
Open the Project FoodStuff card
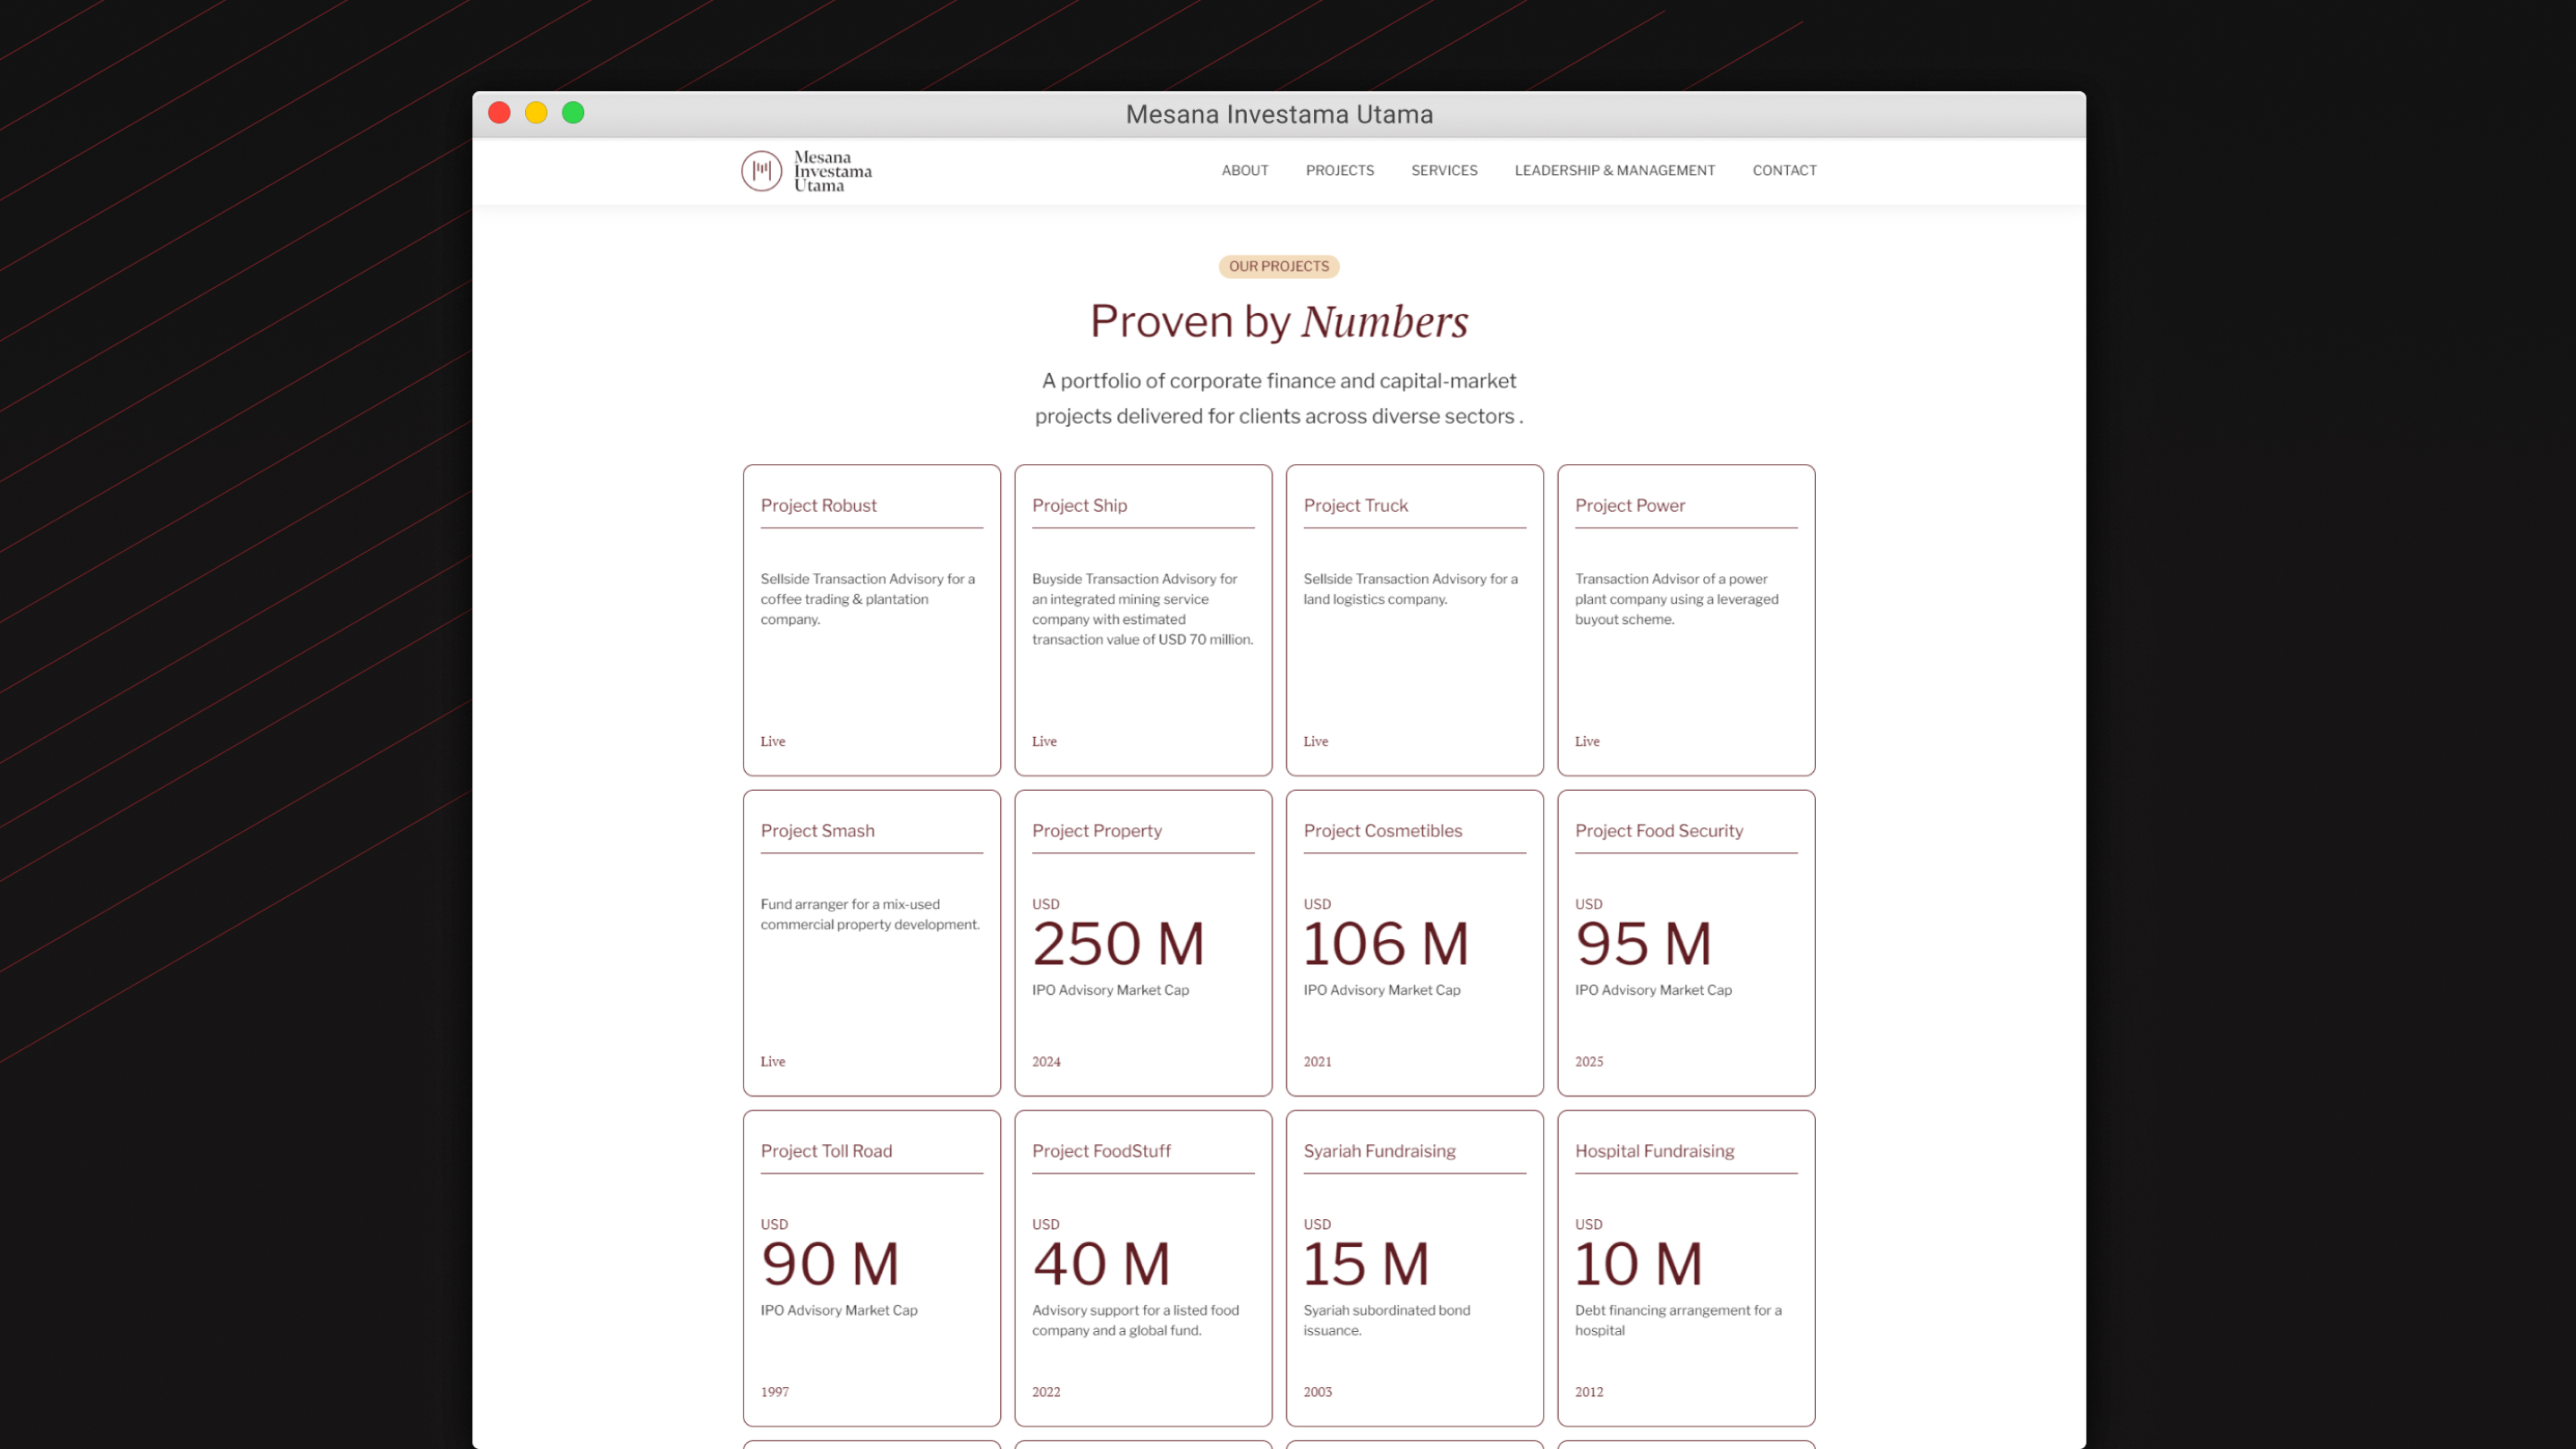[1142, 1268]
